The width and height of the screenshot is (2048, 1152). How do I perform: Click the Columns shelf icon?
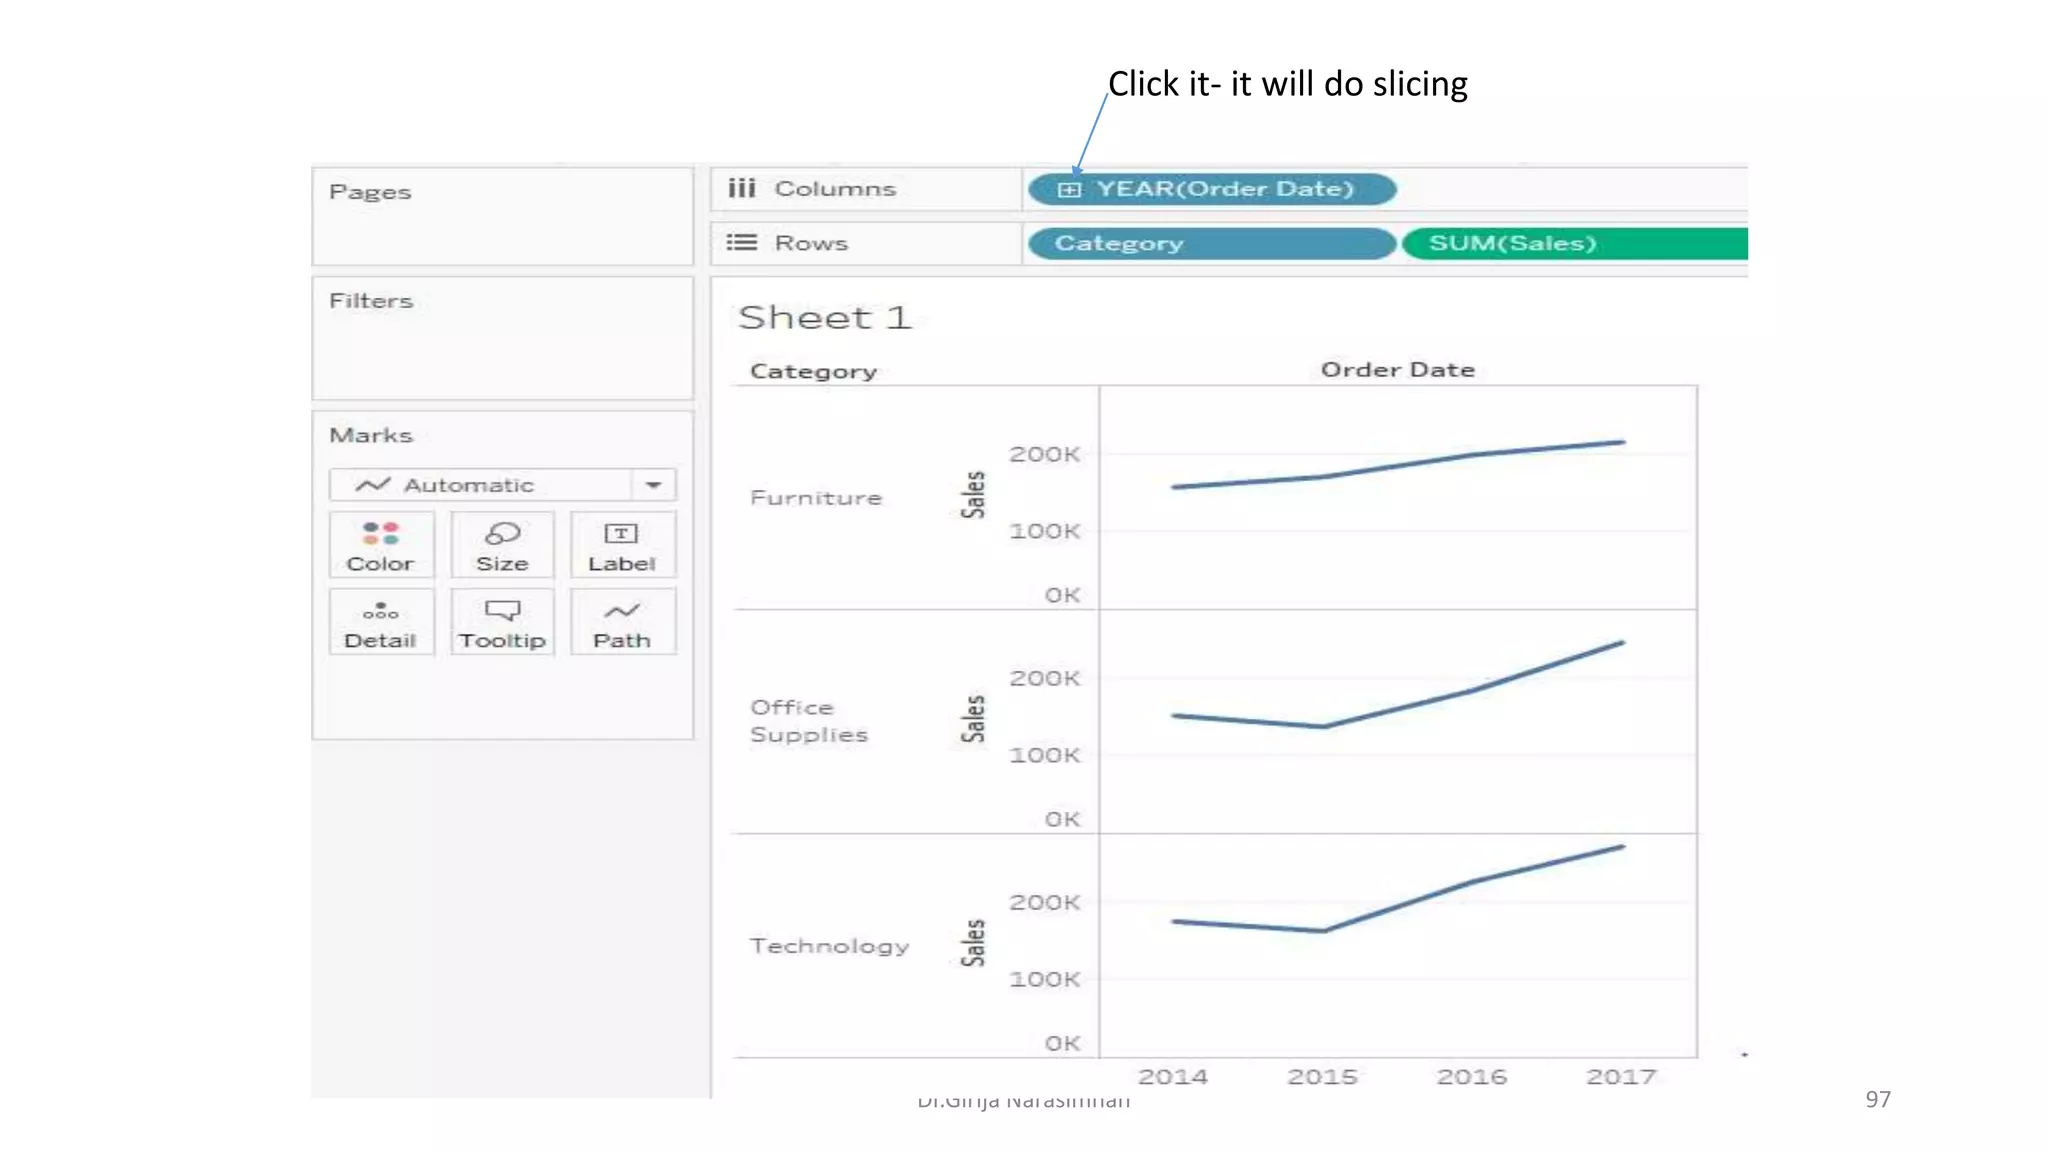coord(741,188)
